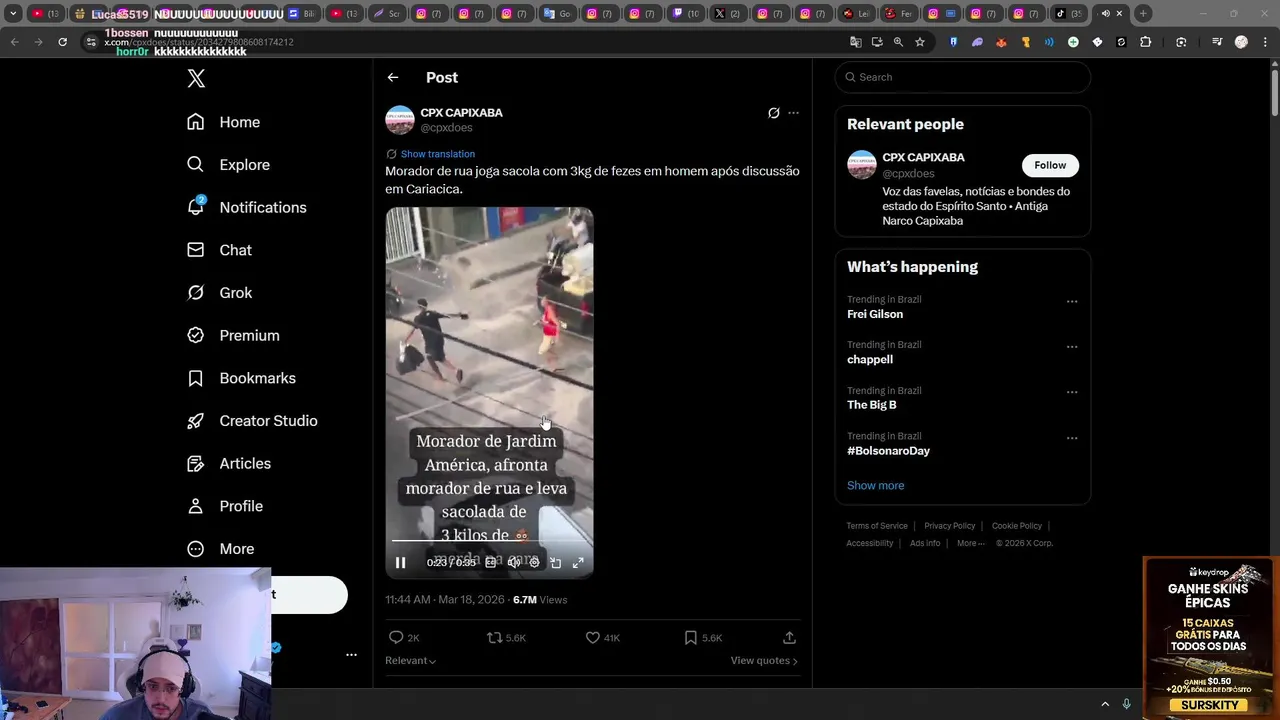Open options for The Big B trend
The width and height of the screenshot is (1280, 720).
(x=1072, y=392)
